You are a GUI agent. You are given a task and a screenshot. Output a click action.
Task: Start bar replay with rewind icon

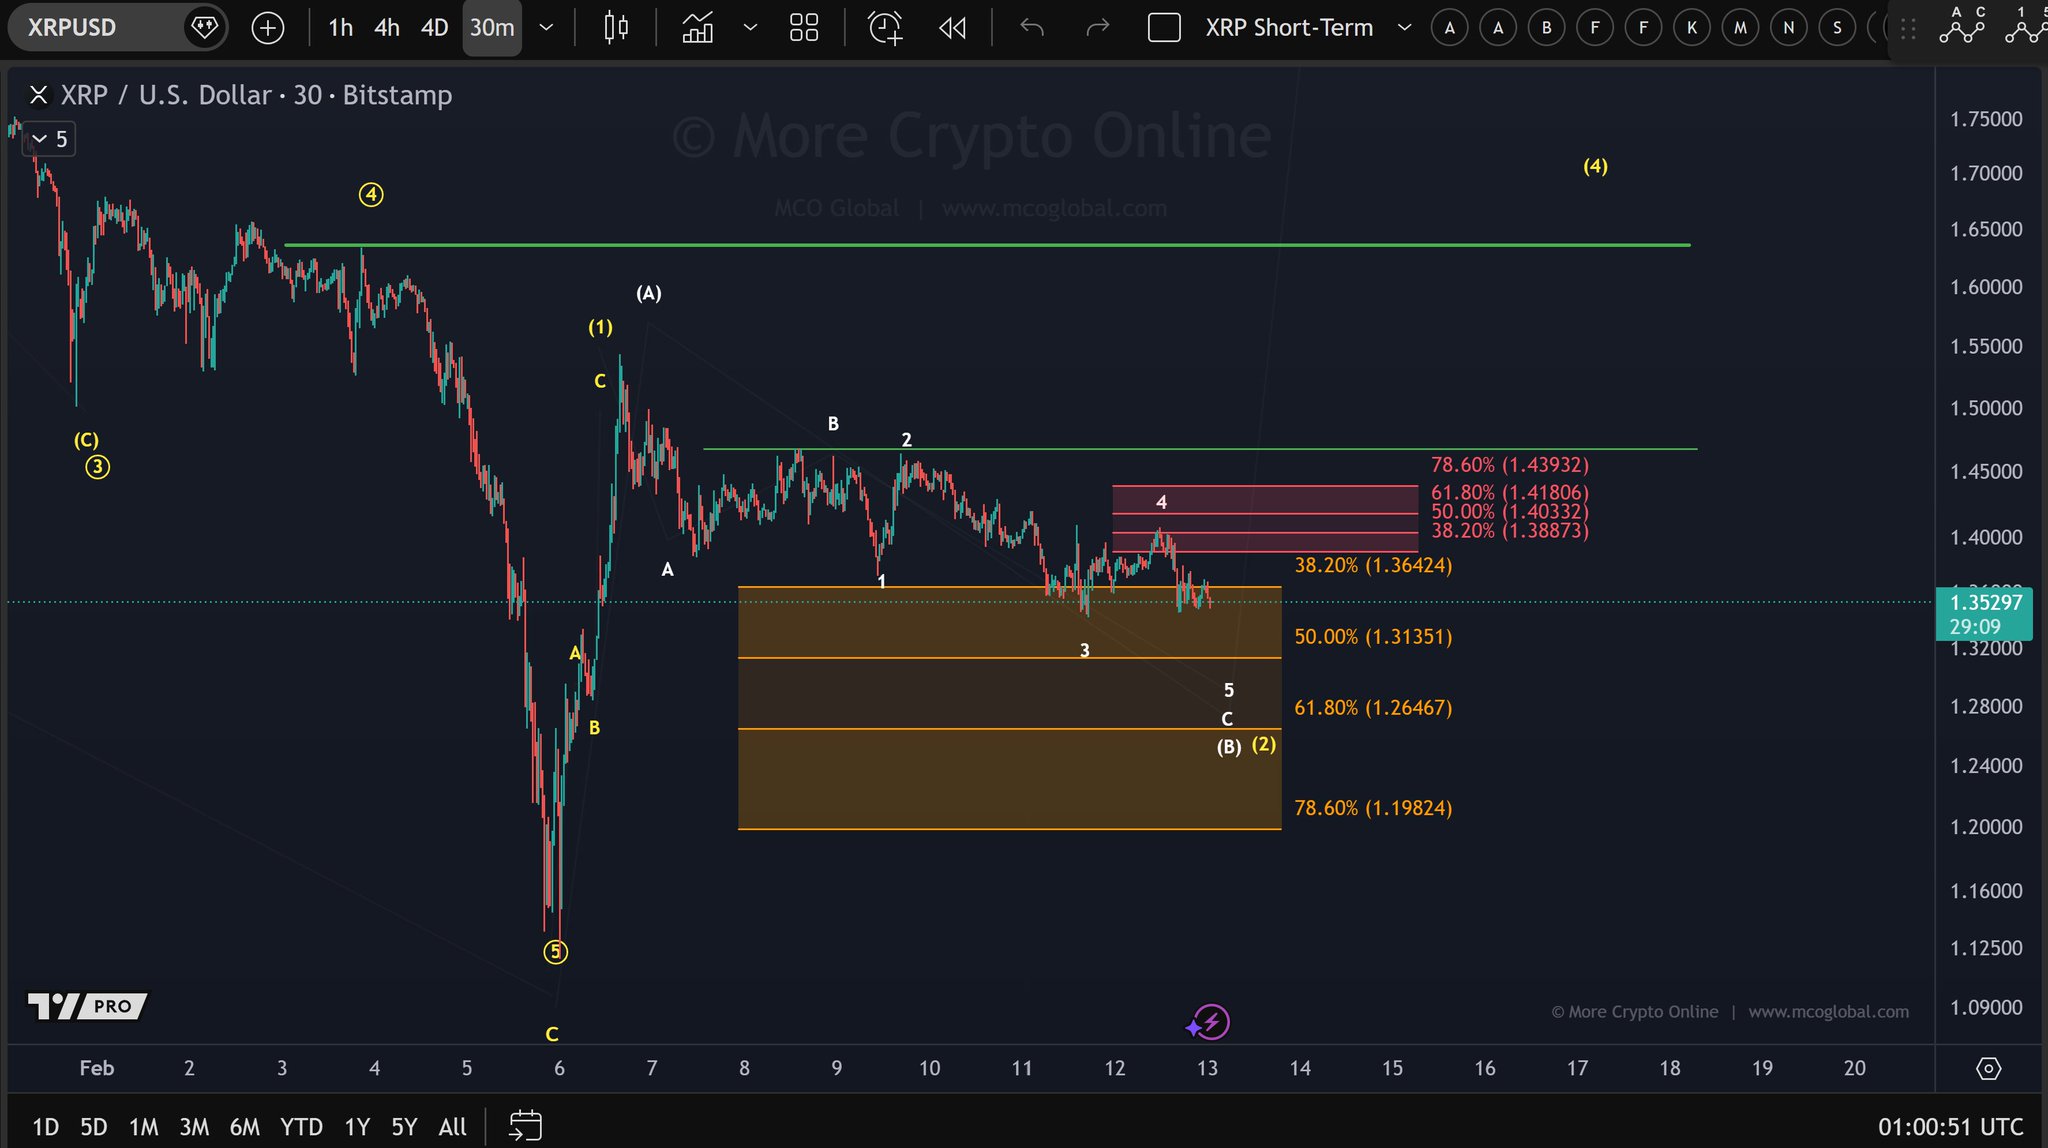coord(953,28)
